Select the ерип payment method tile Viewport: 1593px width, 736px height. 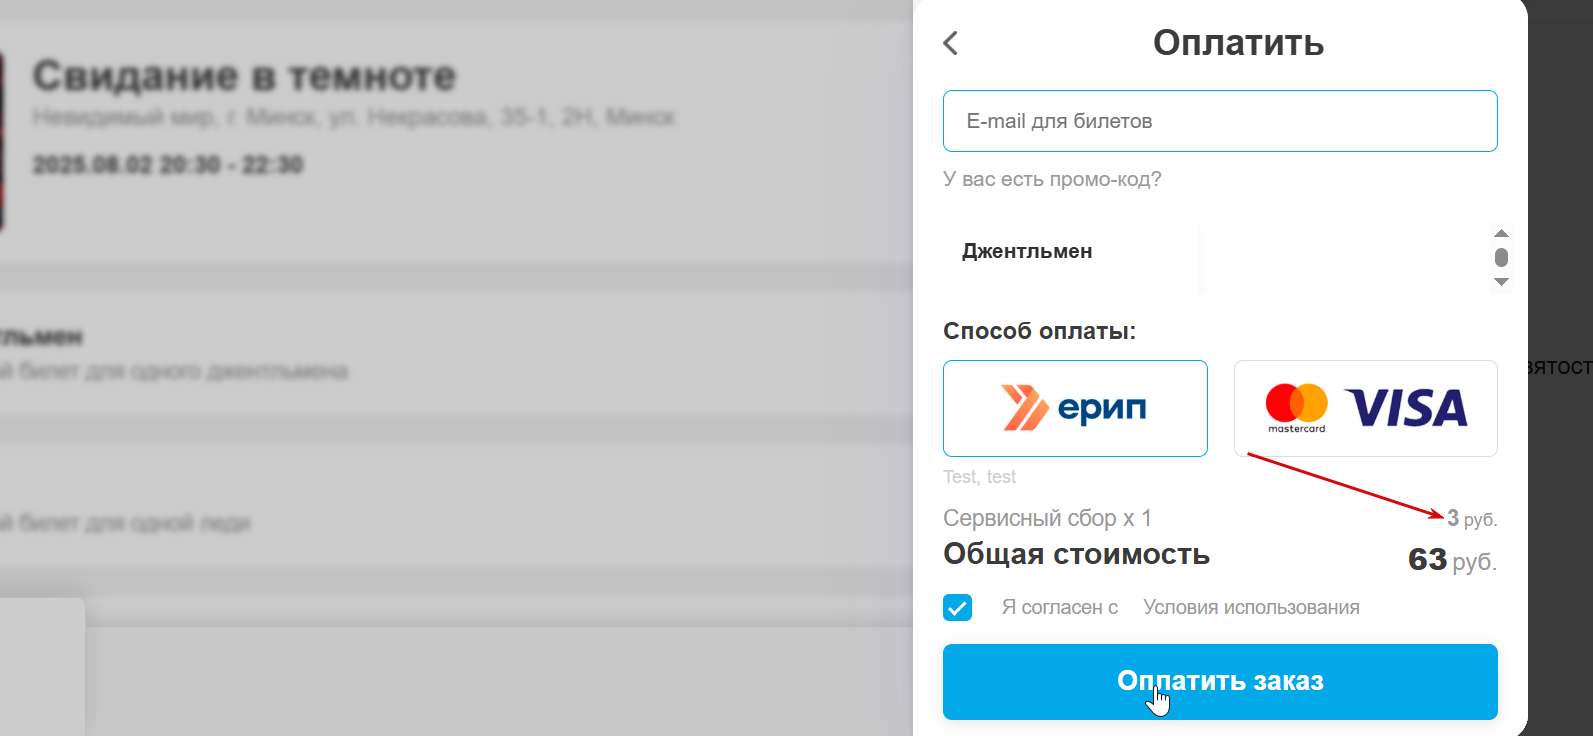1075,408
